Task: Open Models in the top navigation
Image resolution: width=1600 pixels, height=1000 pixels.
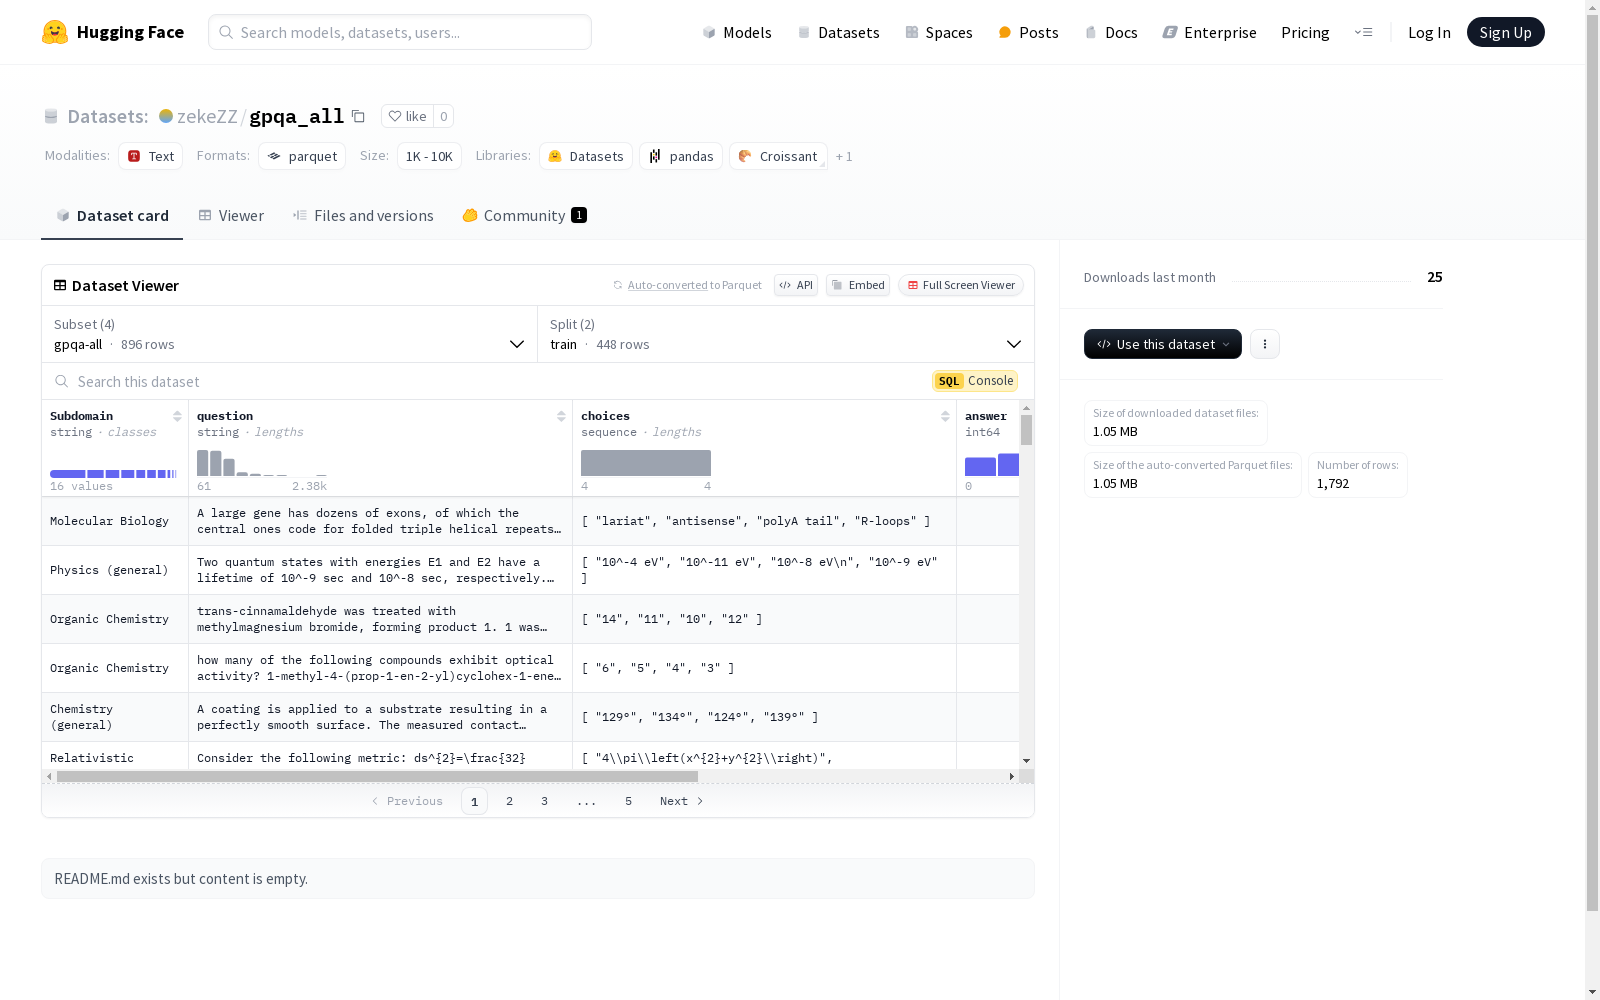Action: [737, 32]
